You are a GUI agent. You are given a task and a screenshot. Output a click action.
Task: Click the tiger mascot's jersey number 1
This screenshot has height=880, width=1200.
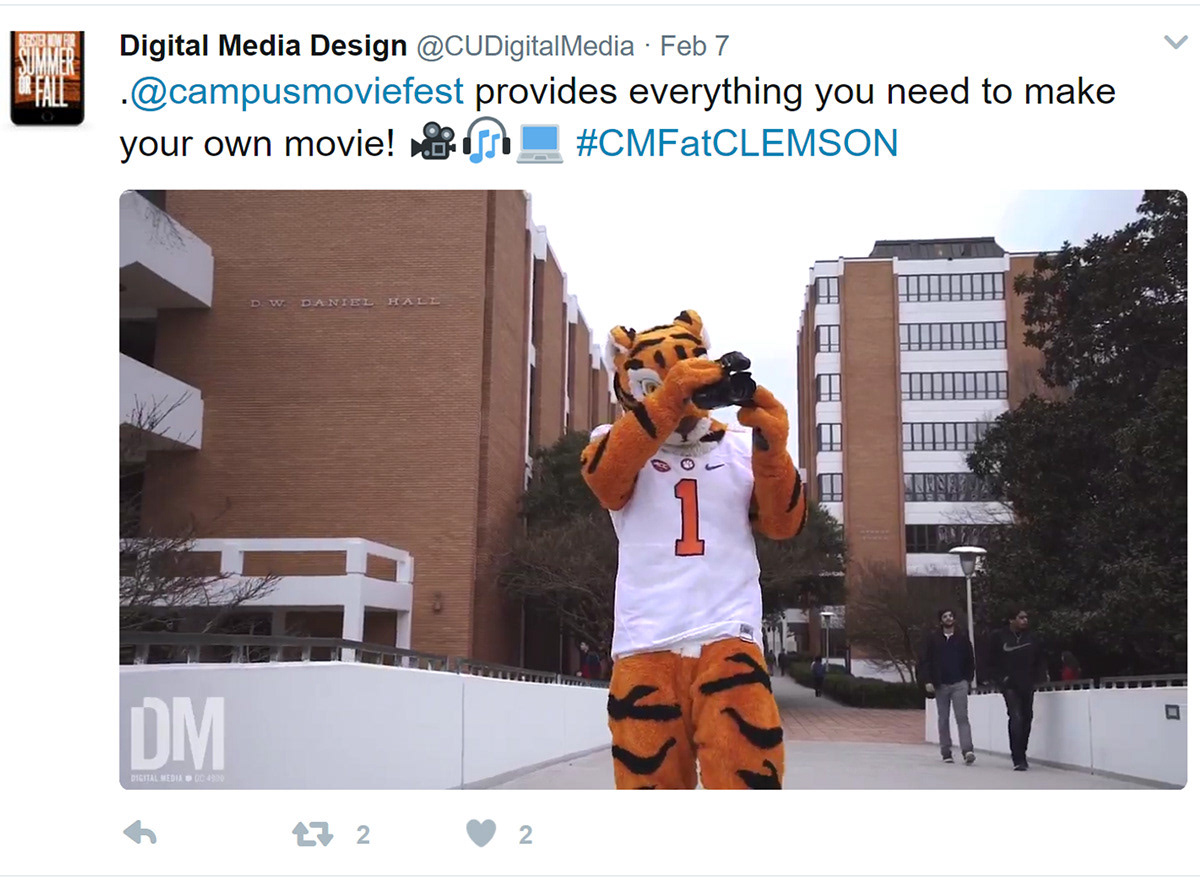(x=688, y=517)
